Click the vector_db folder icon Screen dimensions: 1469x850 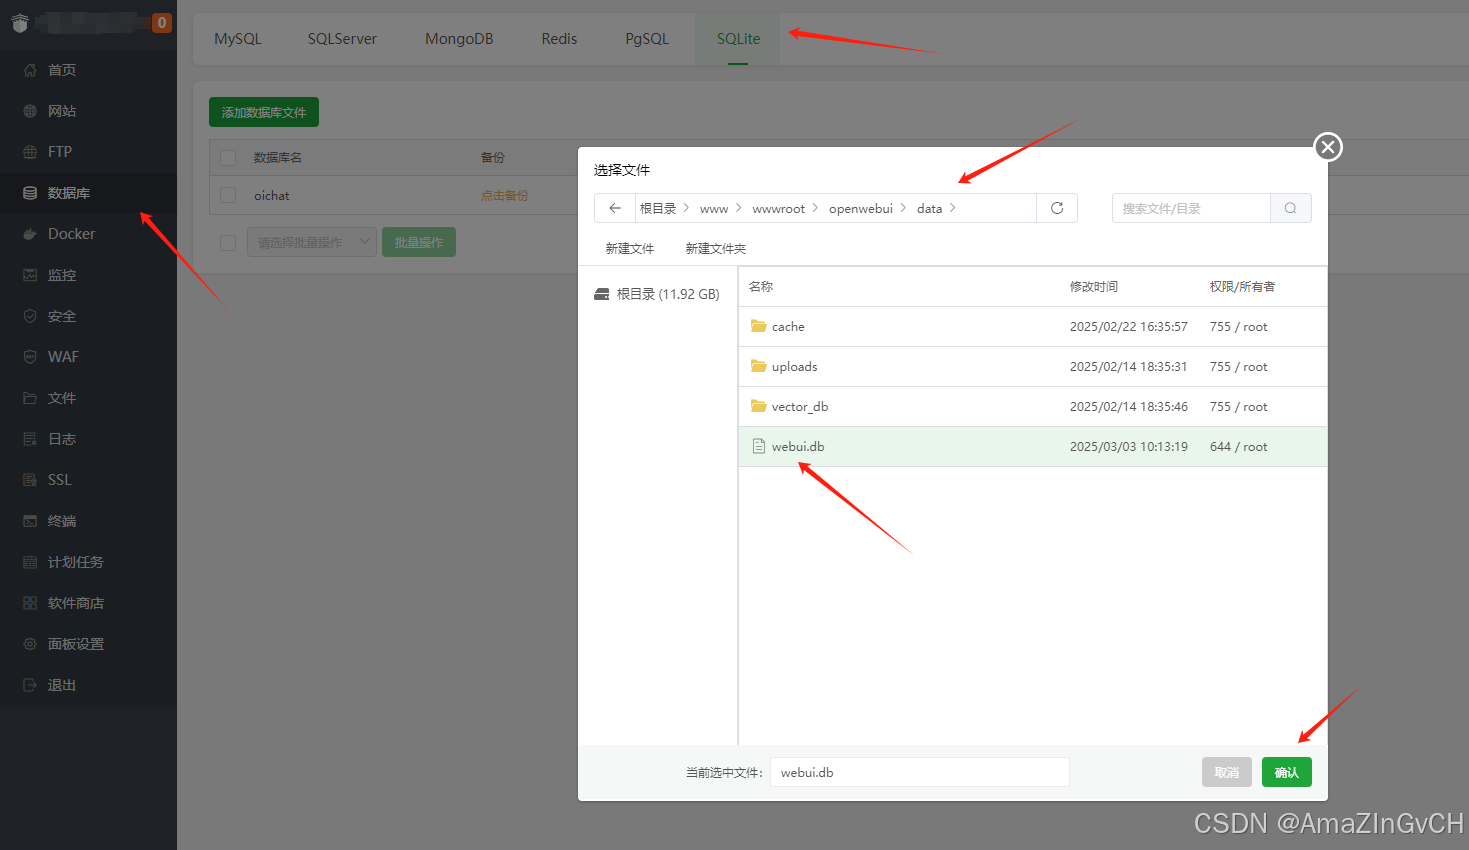(x=759, y=406)
